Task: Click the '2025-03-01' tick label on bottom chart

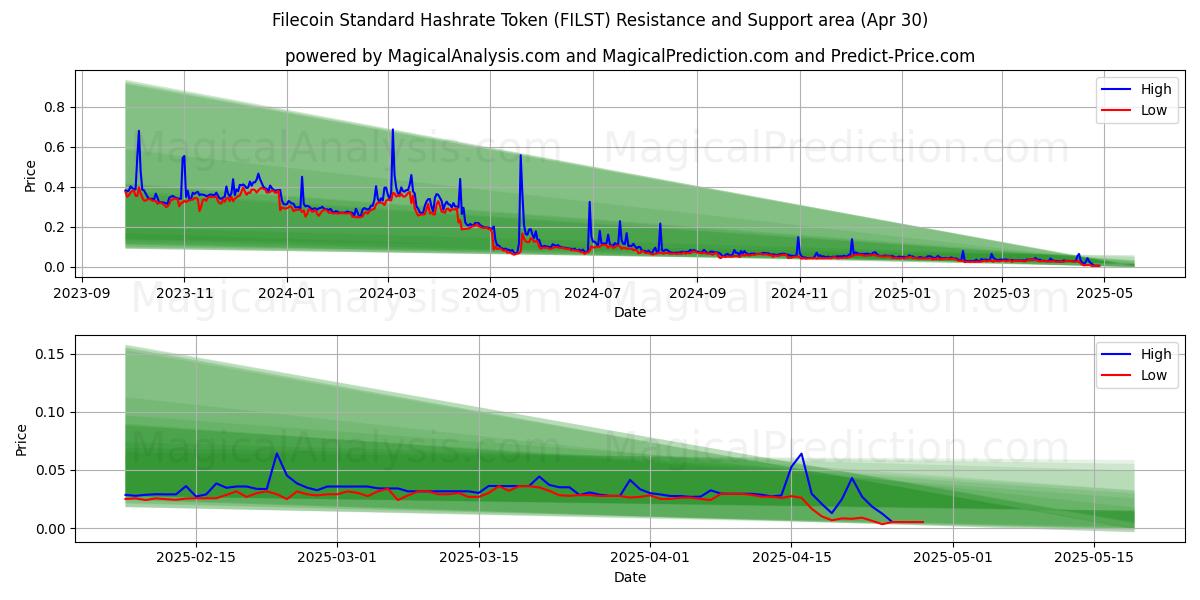Action: tap(337, 558)
